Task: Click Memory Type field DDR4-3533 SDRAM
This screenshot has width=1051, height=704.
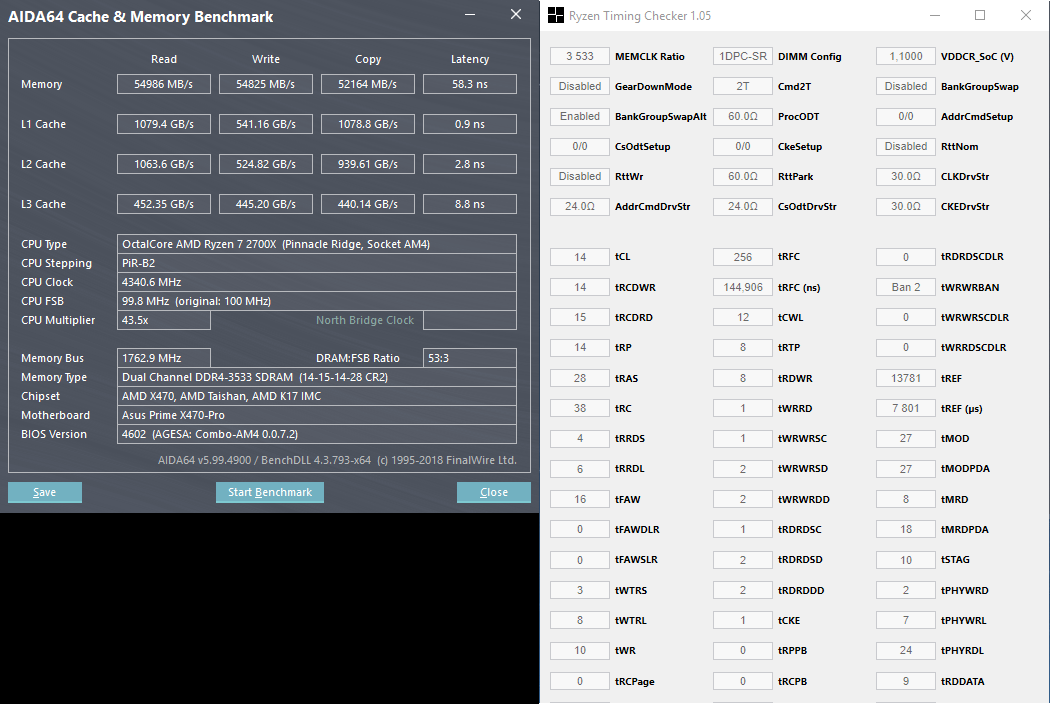Action: click(x=316, y=377)
